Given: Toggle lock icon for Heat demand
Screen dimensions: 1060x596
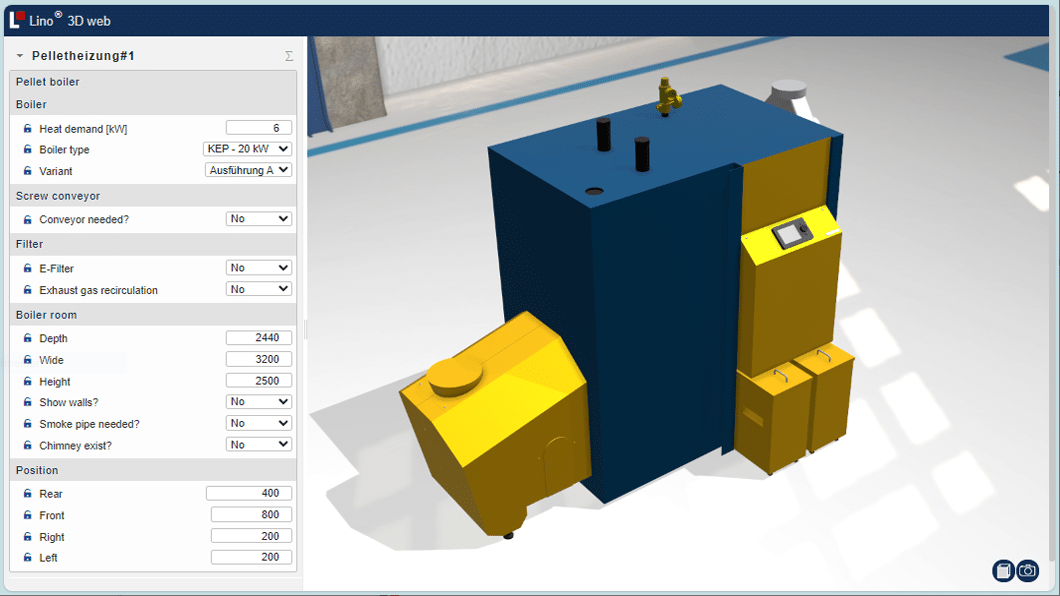Looking at the screenshot, I should (x=28, y=128).
